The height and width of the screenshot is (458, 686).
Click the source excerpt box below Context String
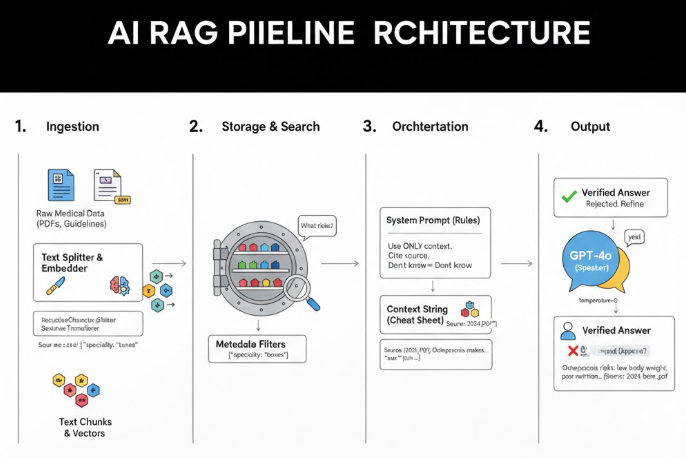(x=436, y=354)
